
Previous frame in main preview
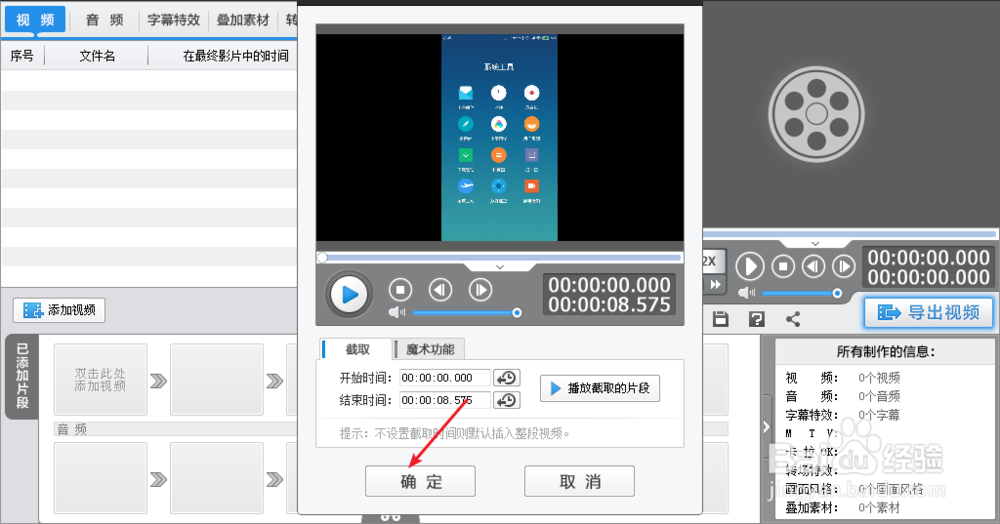[813, 266]
